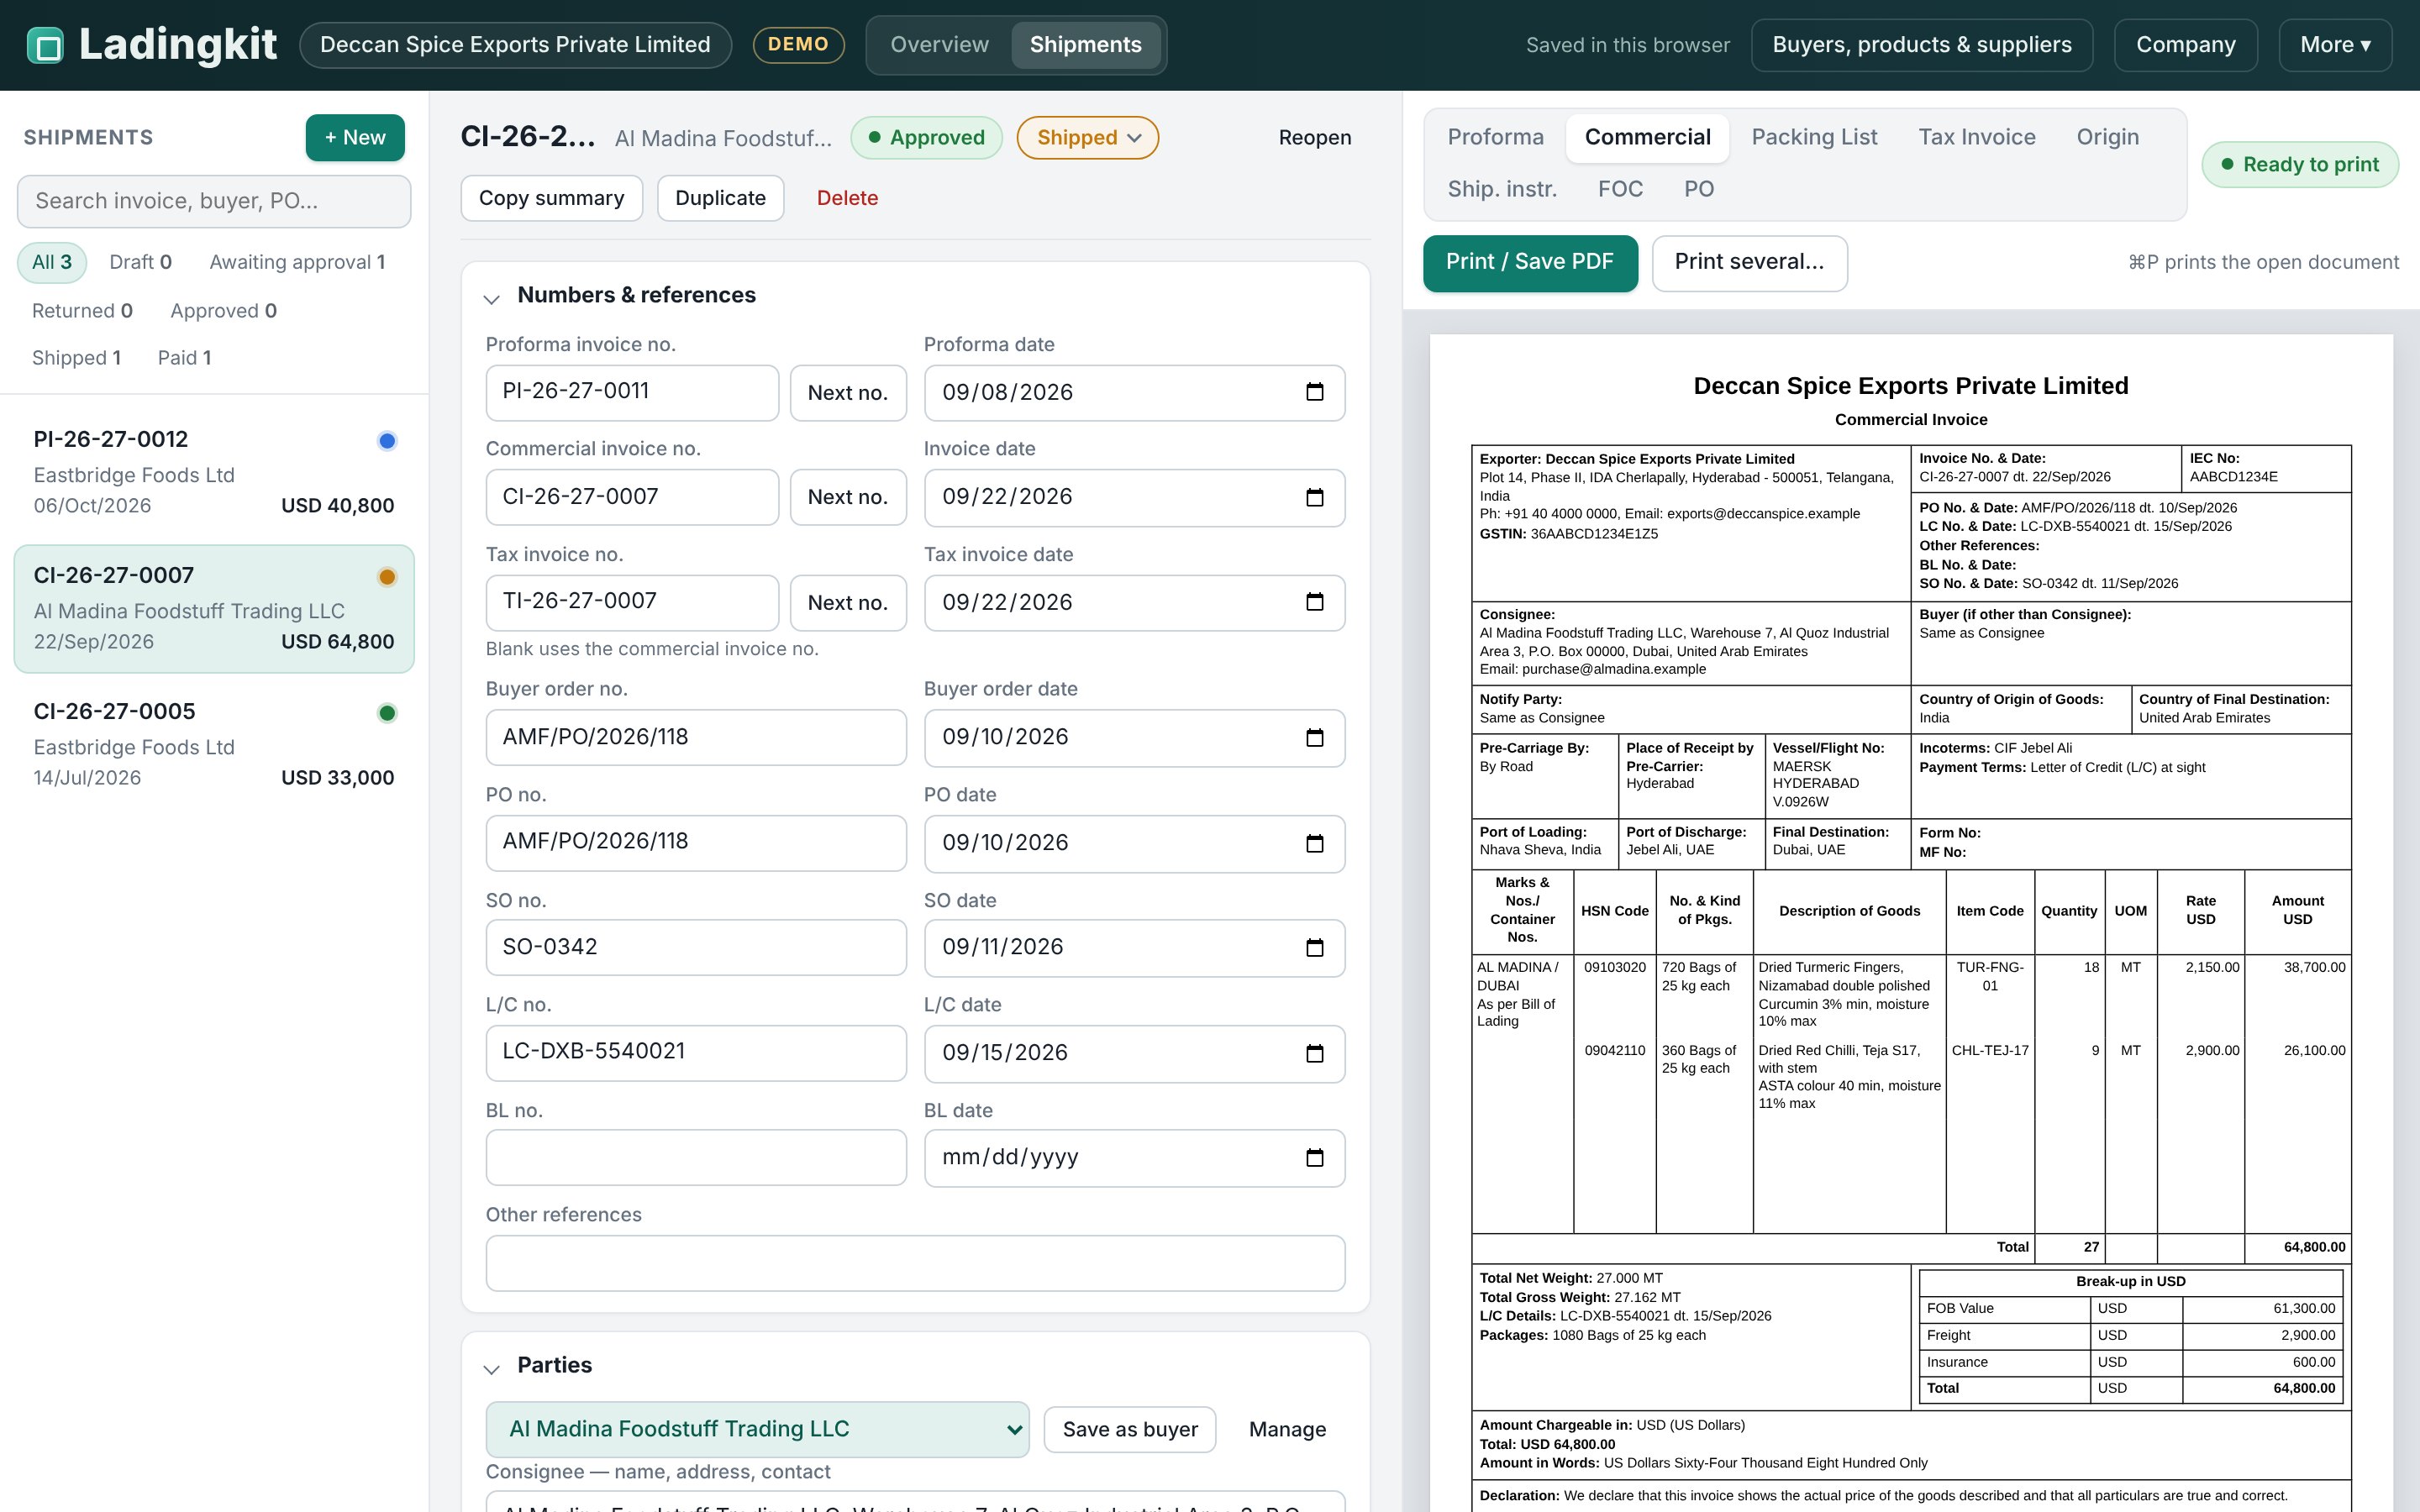The height and width of the screenshot is (1512, 2420).
Task: Filter shipments by Awaiting approval
Action: (297, 262)
